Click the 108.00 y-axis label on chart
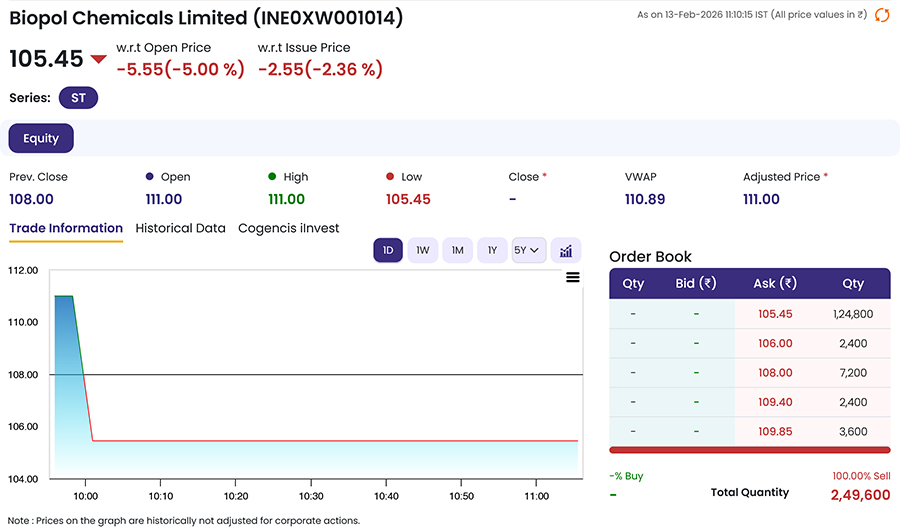 [x=23, y=375]
